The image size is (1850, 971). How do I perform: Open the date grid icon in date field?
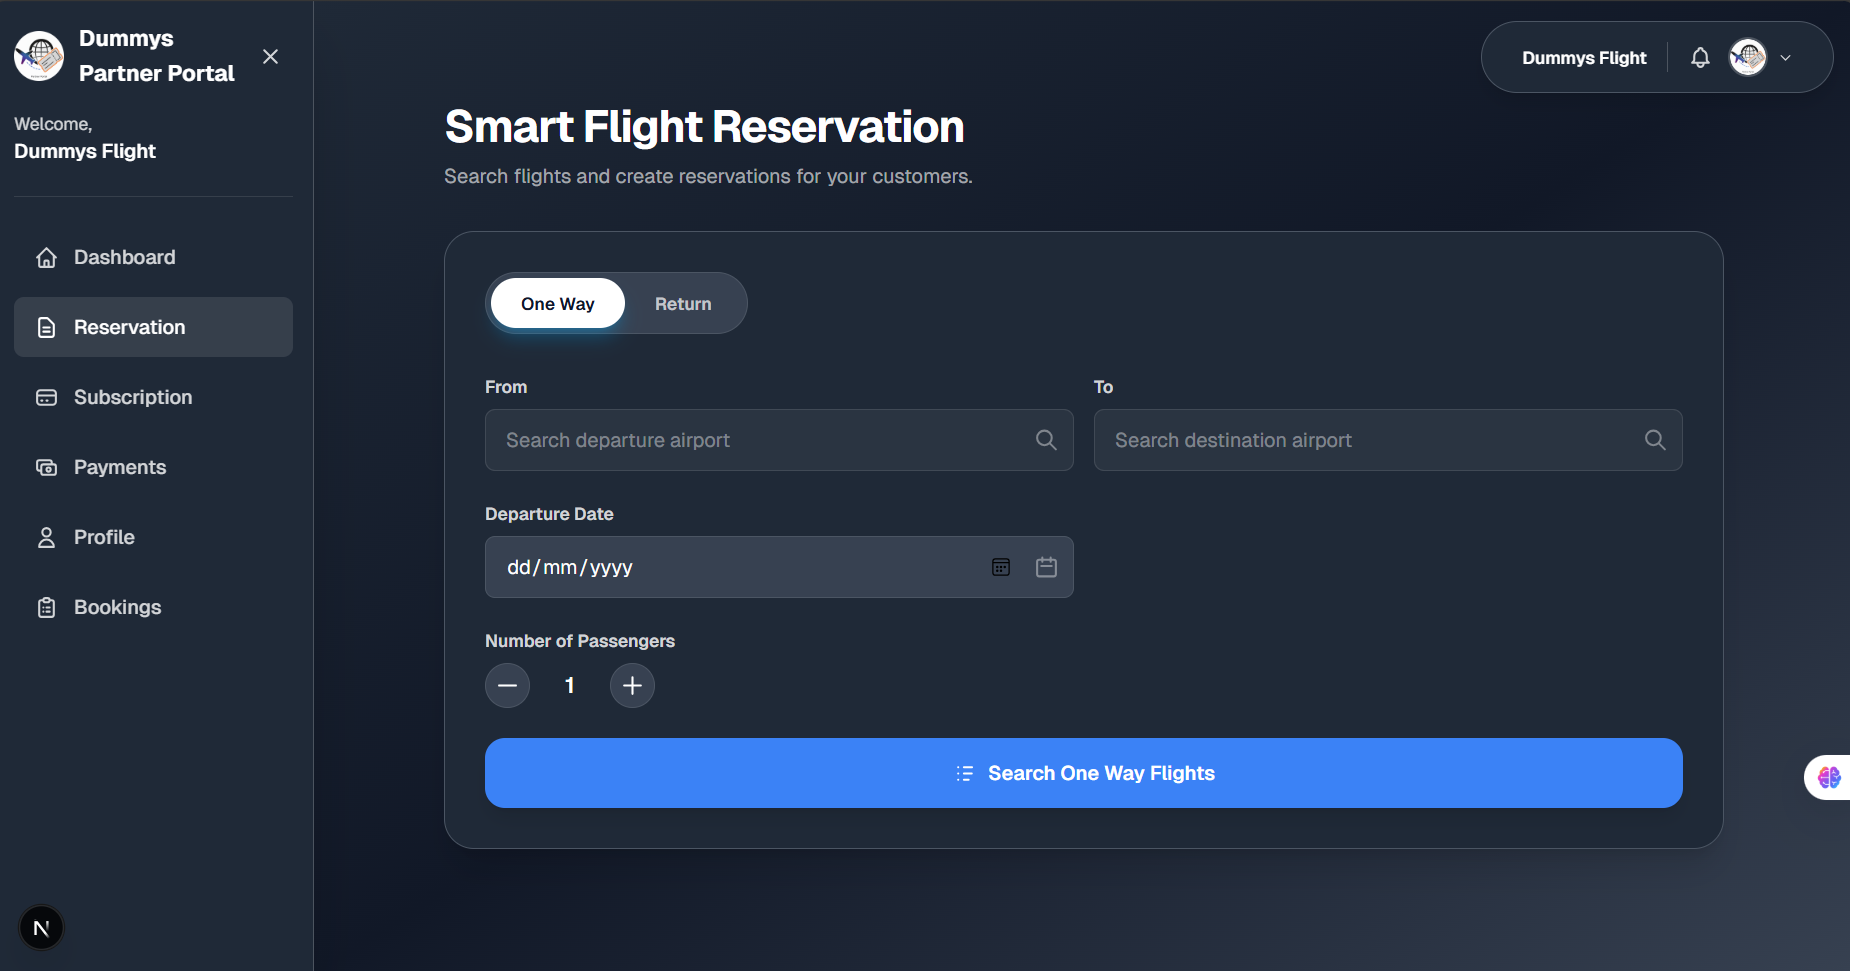(1001, 567)
